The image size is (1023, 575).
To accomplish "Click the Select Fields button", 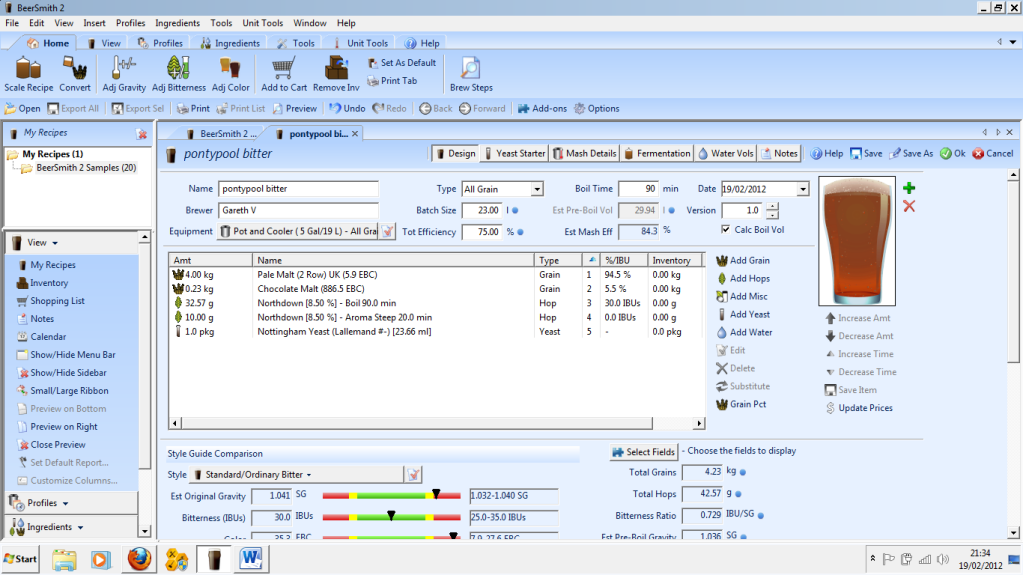I will click(x=643, y=452).
